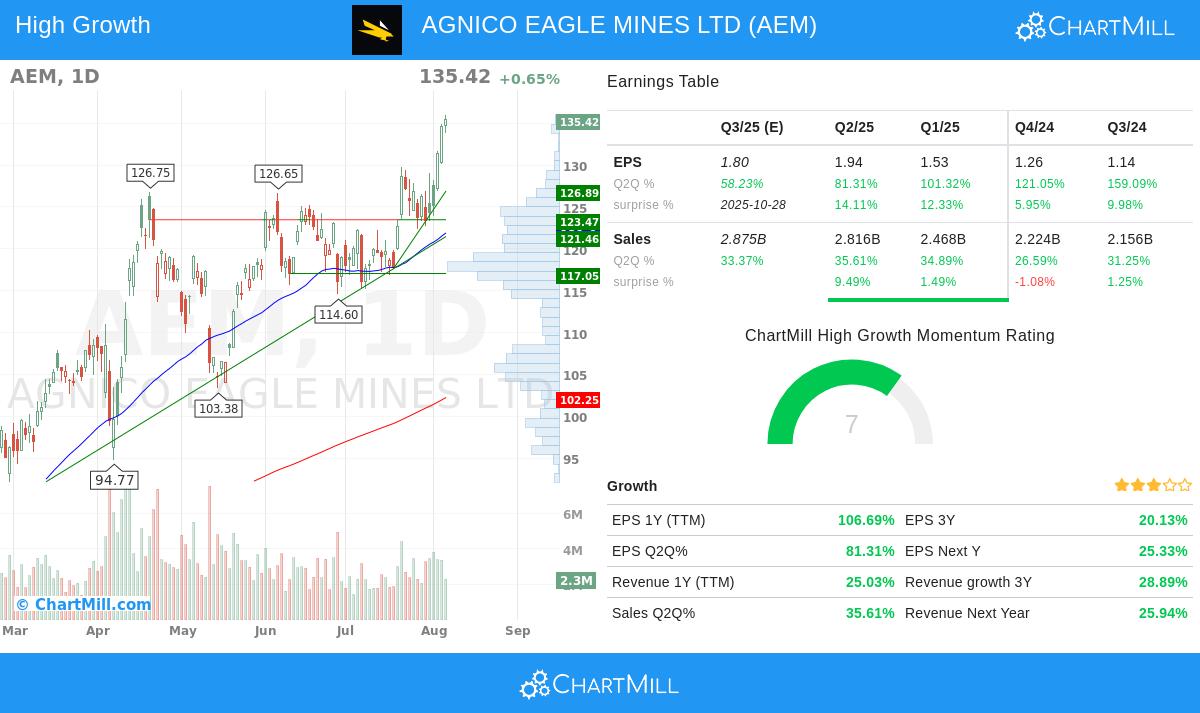Click the EPS row label

[628, 162]
